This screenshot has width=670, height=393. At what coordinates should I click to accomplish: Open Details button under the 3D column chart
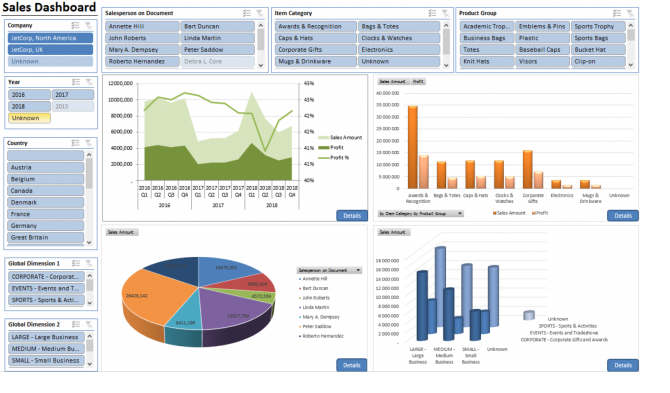tap(623, 365)
